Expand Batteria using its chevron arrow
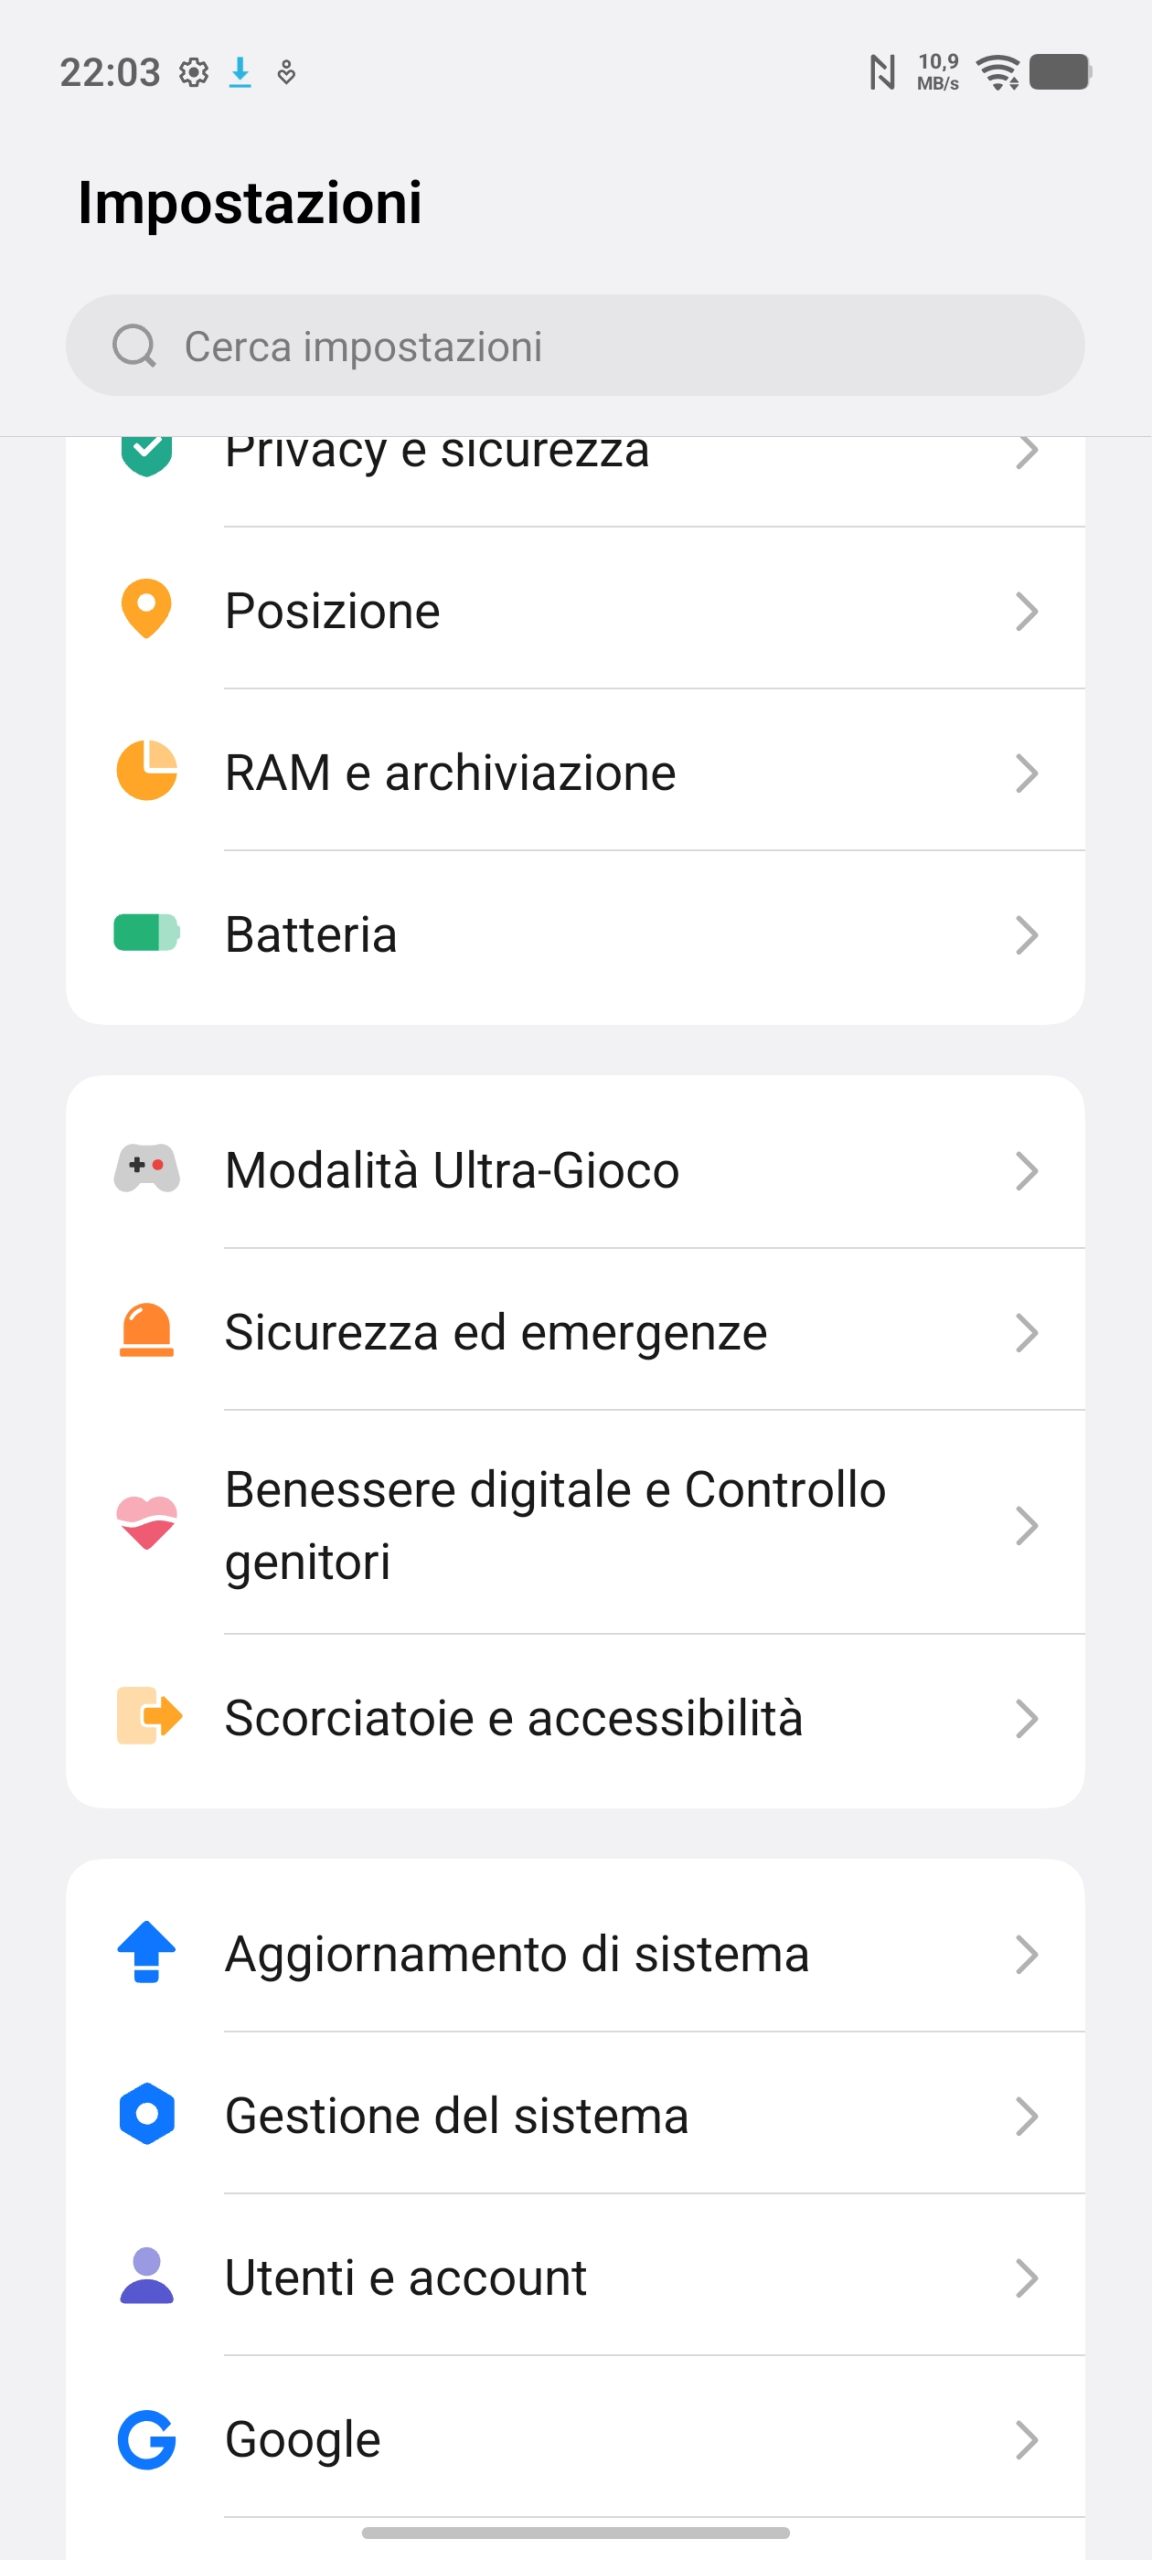This screenshot has height=2560, width=1152. (x=1026, y=935)
